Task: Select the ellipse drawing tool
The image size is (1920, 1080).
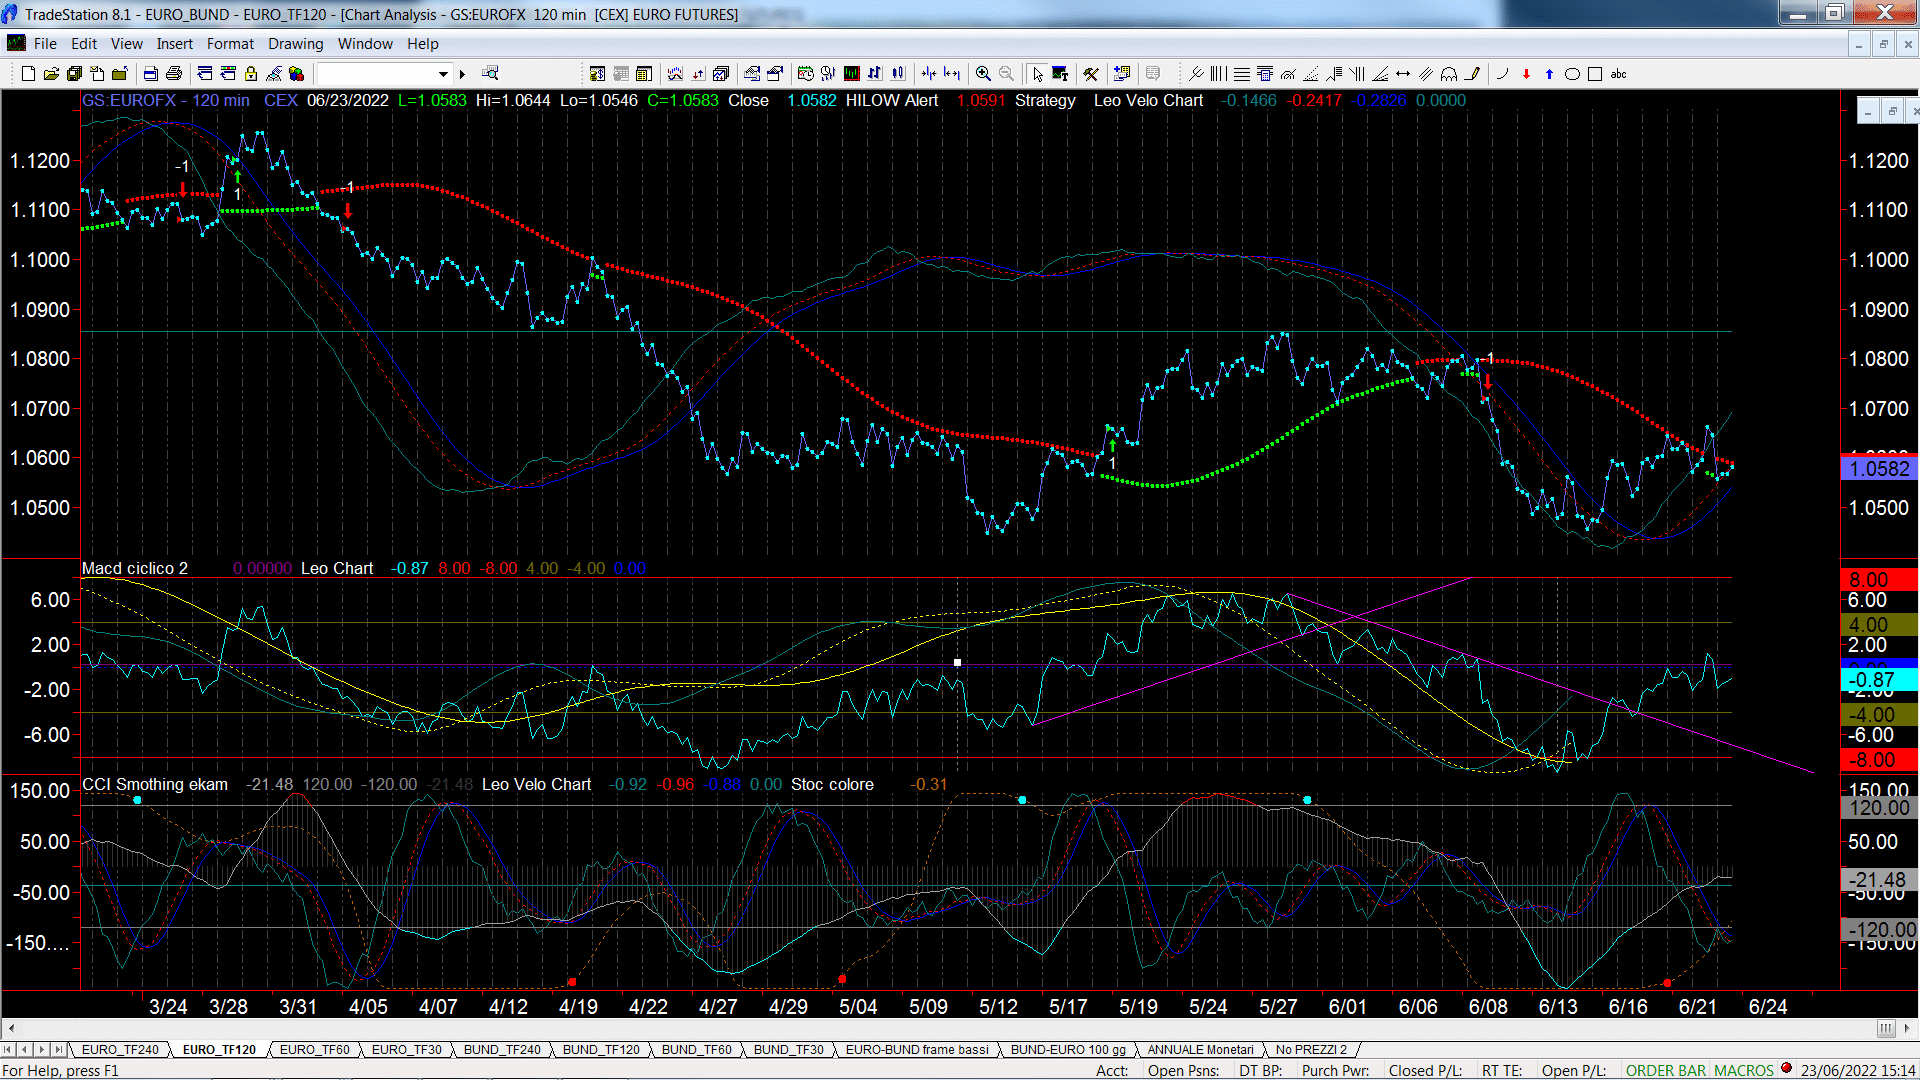Action: click(x=1572, y=73)
